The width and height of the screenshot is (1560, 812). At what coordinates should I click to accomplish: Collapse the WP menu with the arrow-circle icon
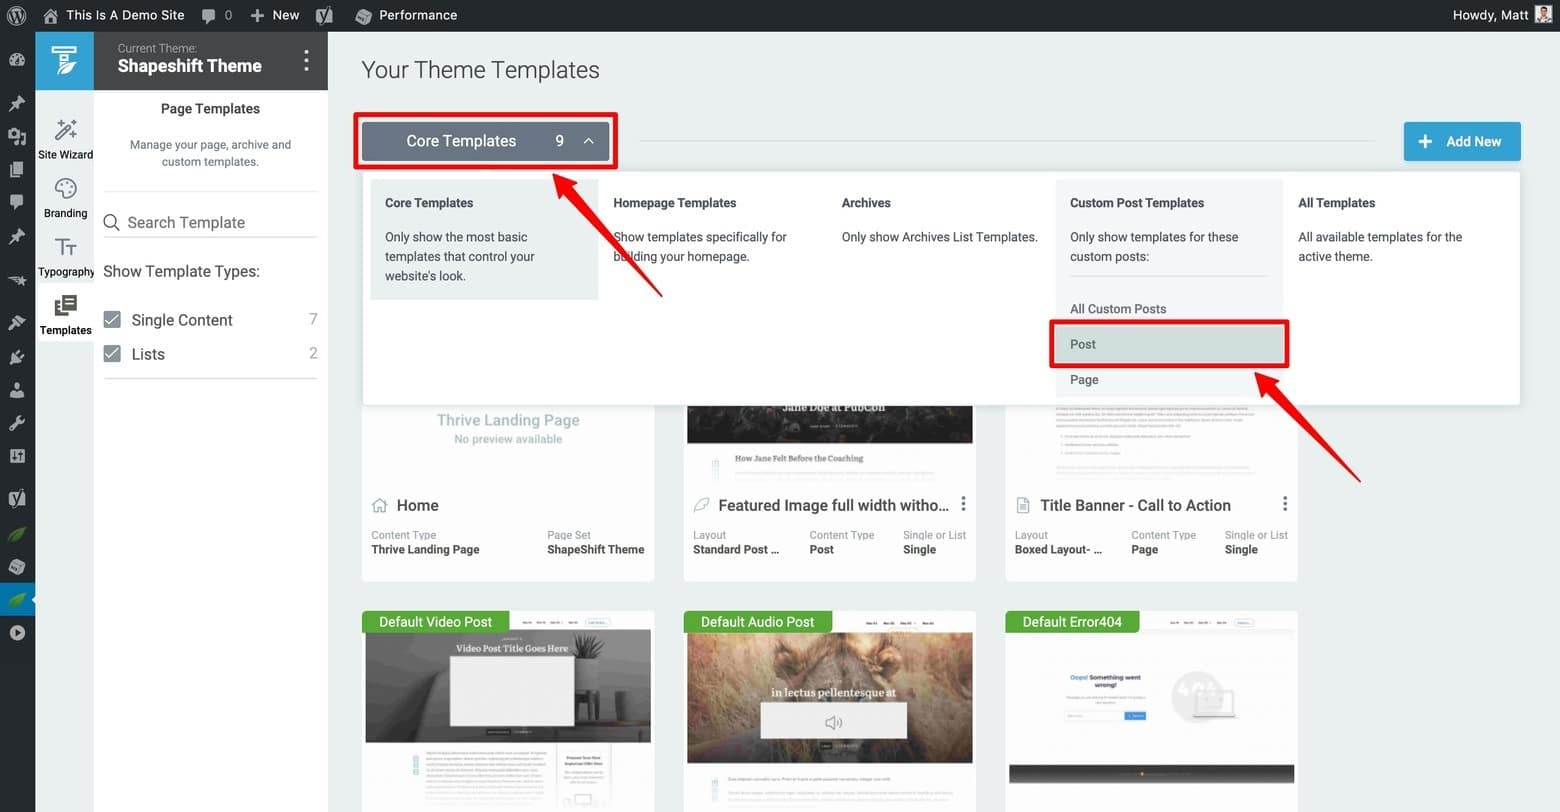(x=17, y=633)
